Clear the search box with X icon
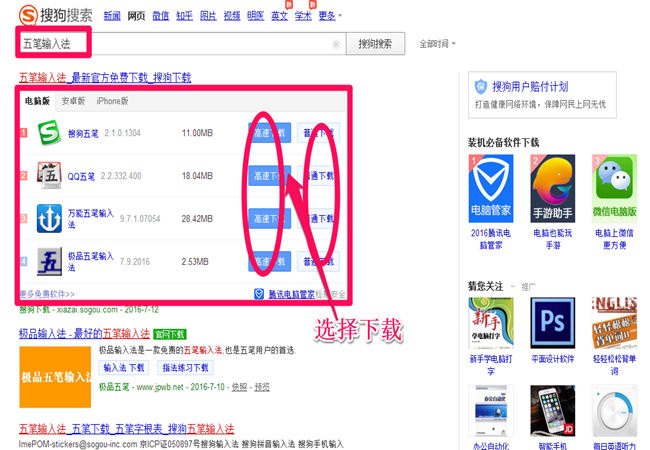This screenshot has width=650, height=450. [x=336, y=44]
